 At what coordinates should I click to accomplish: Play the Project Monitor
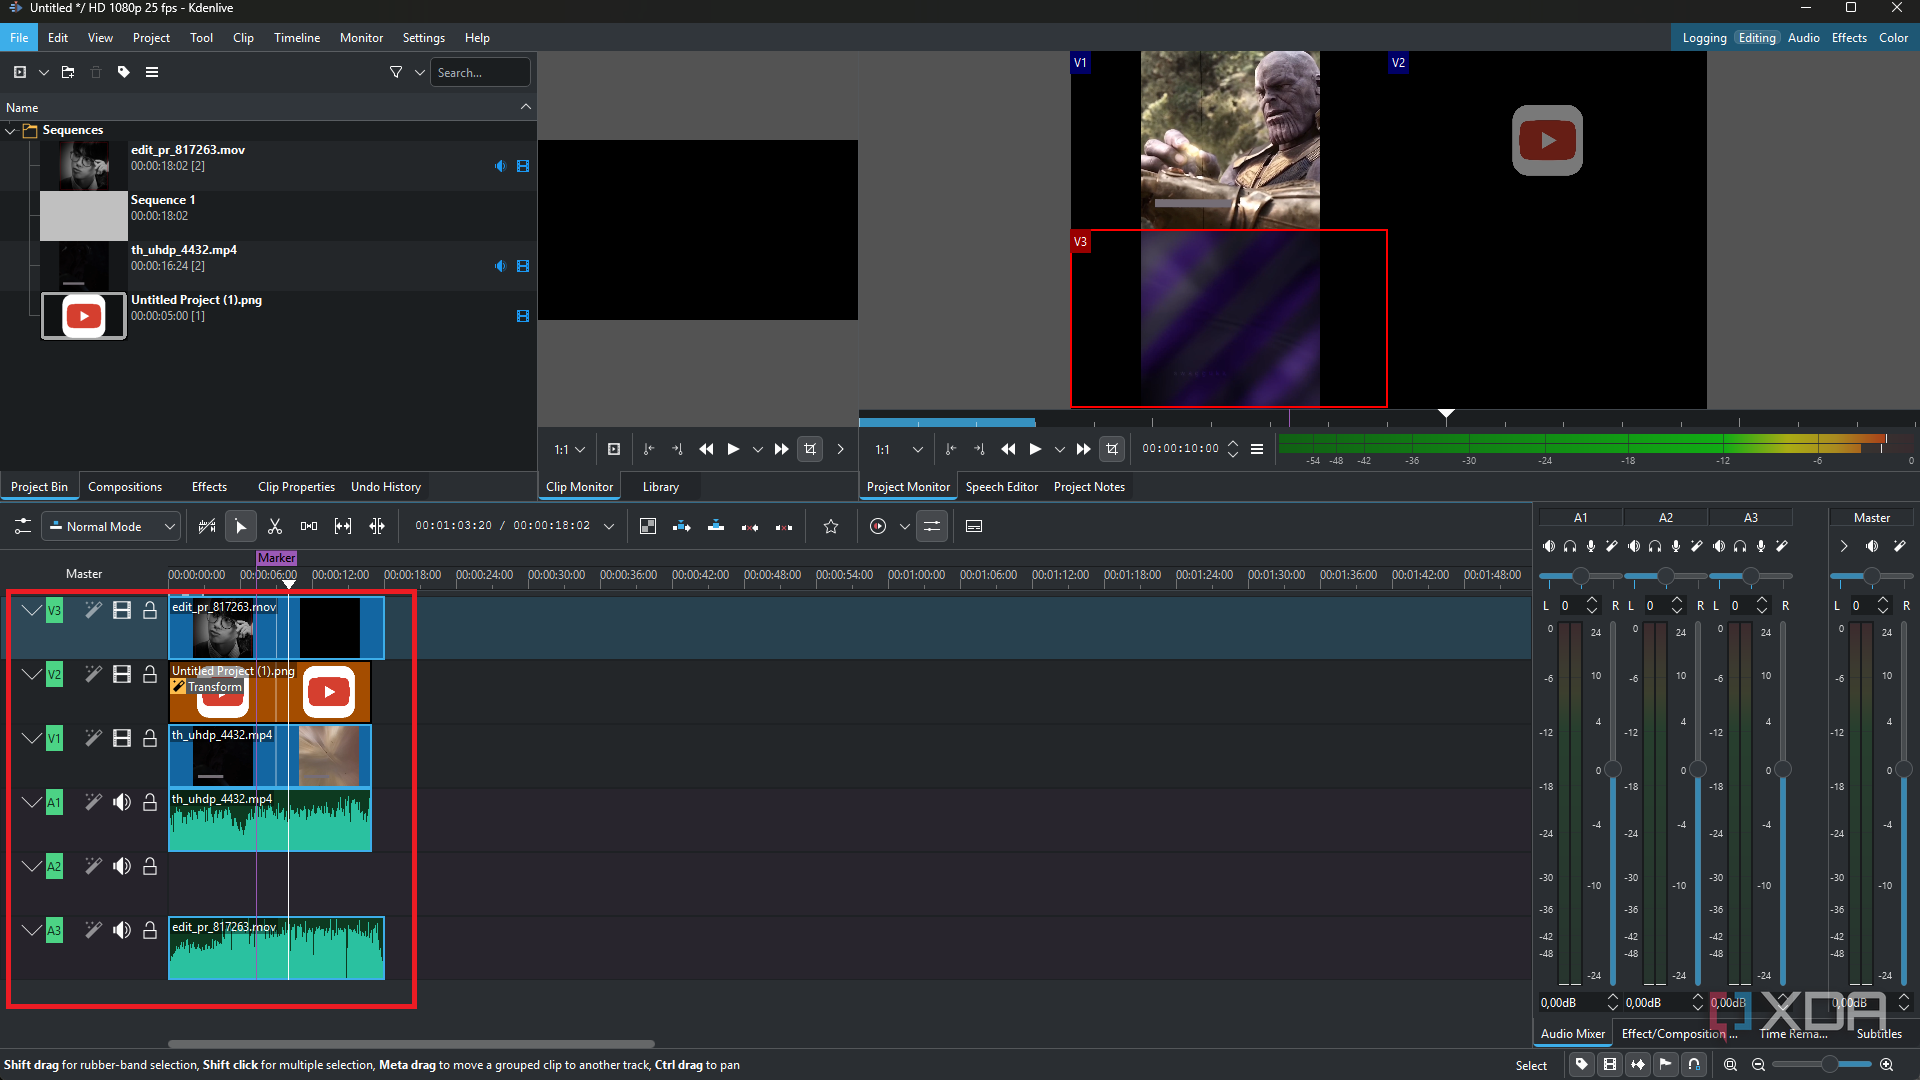coord(1035,449)
